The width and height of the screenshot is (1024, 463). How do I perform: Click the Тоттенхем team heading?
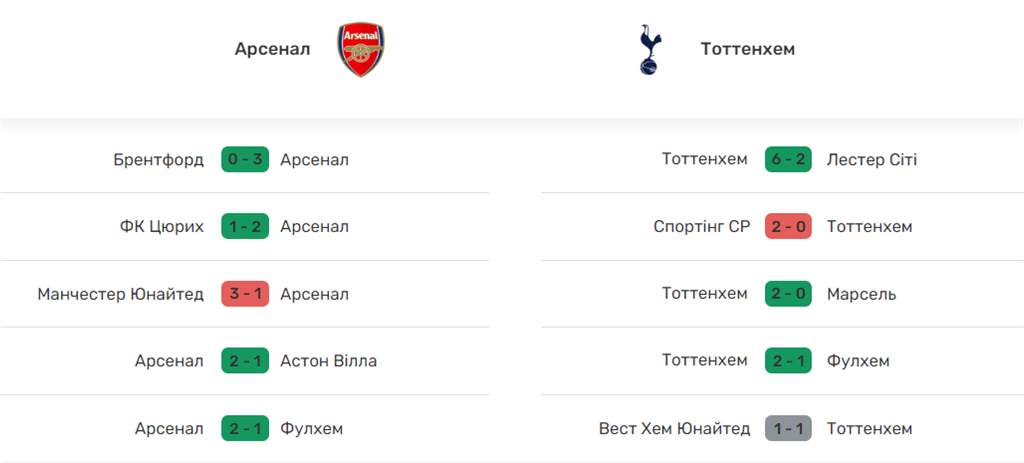pos(748,49)
